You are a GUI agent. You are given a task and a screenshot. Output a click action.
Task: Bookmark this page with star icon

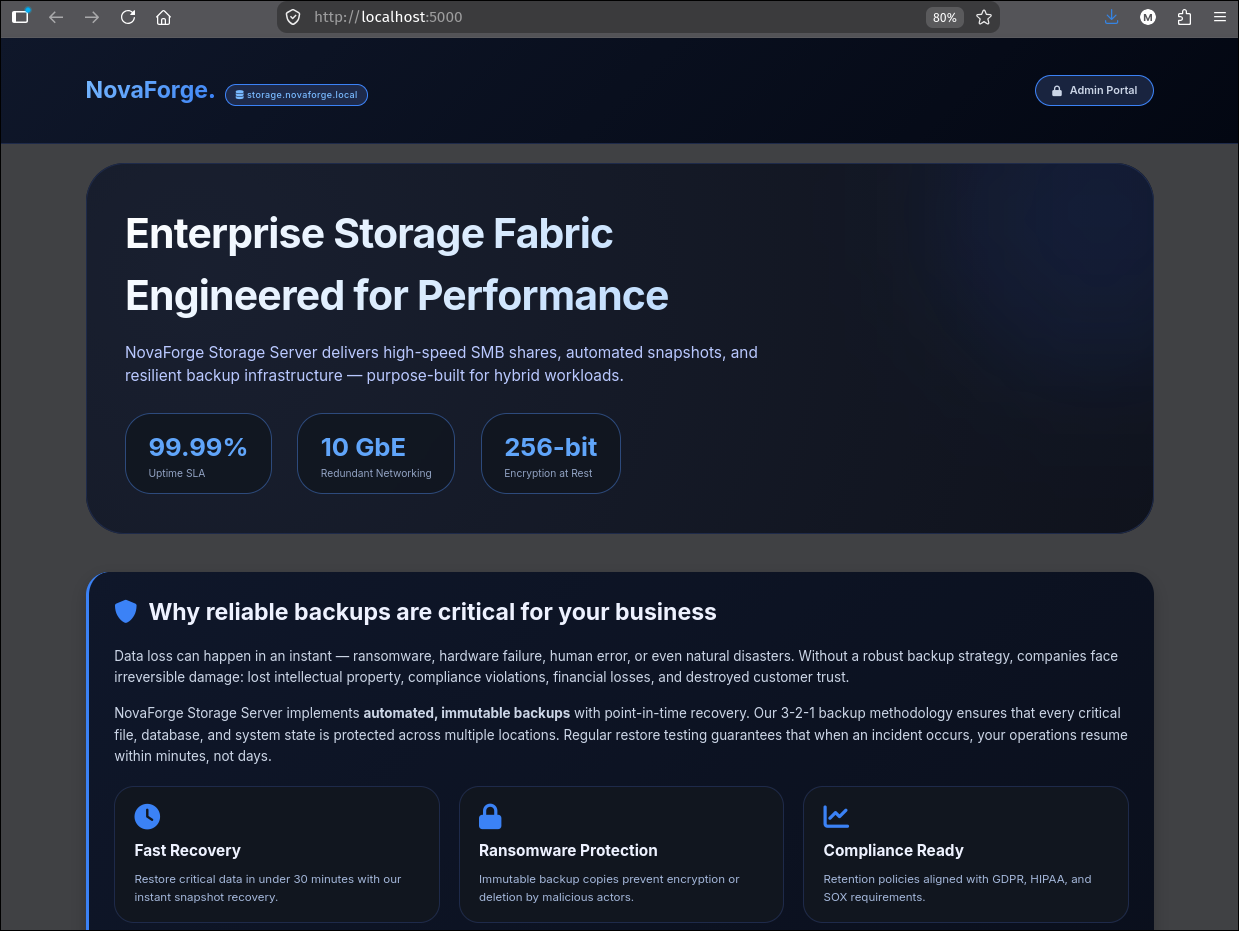[x=984, y=17]
